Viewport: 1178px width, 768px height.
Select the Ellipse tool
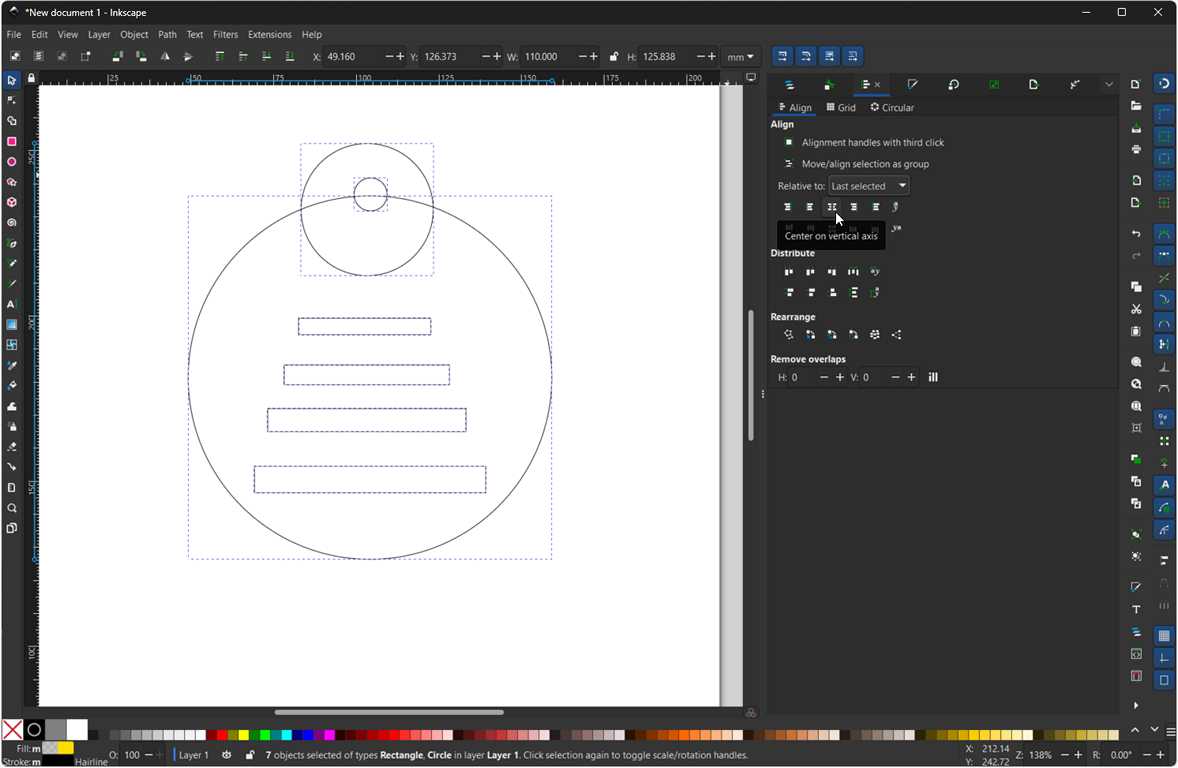pyautogui.click(x=11, y=162)
